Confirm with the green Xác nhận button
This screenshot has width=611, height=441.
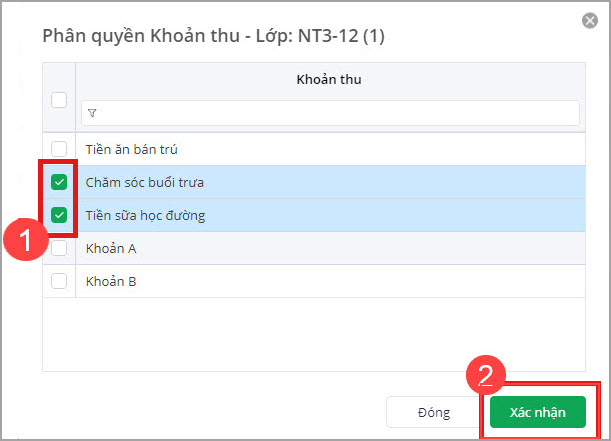click(537, 412)
